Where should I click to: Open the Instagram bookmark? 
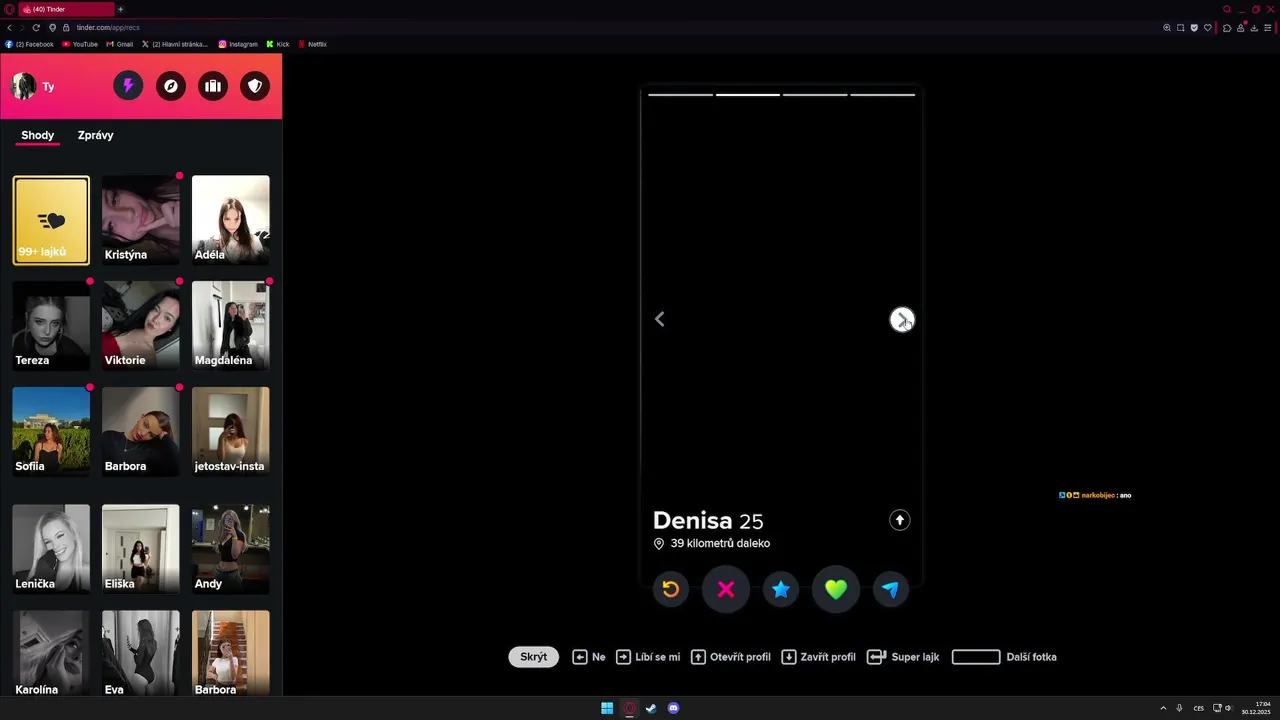[238, 44]
